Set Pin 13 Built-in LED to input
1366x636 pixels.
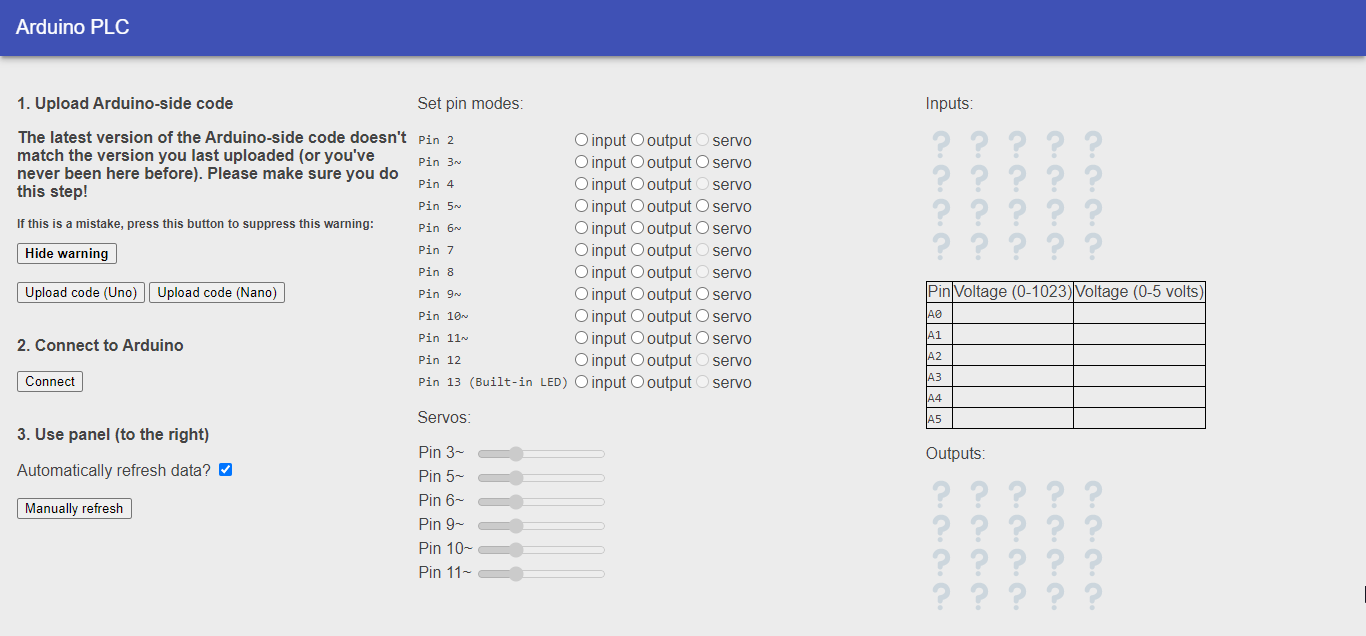(x=581, y=382)
